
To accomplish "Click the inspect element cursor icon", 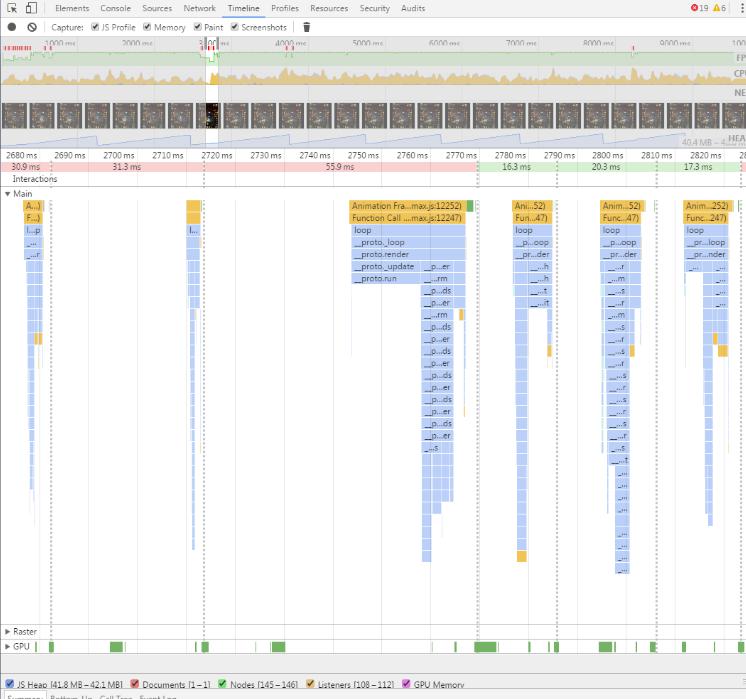I will (12, 8).
